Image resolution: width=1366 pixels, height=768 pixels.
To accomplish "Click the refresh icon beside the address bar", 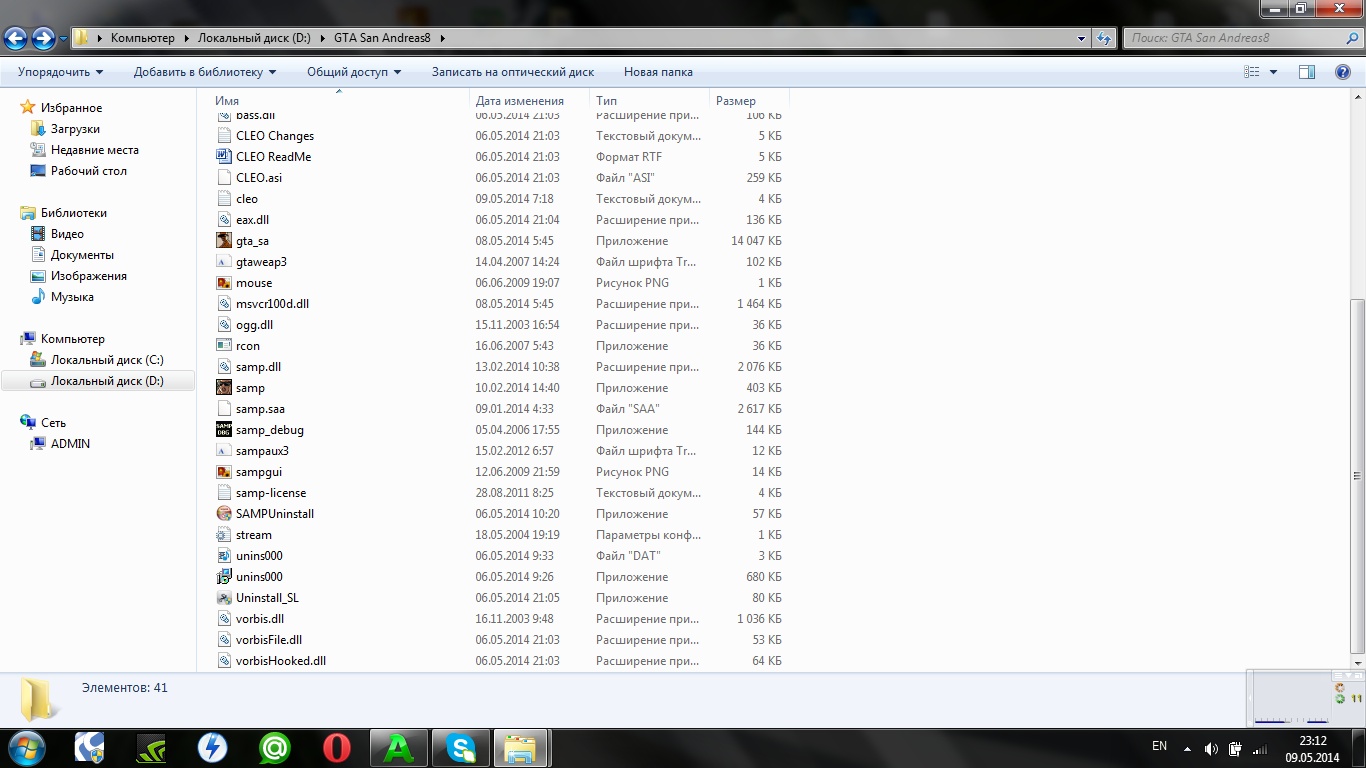I will (x=1104, y=38).
